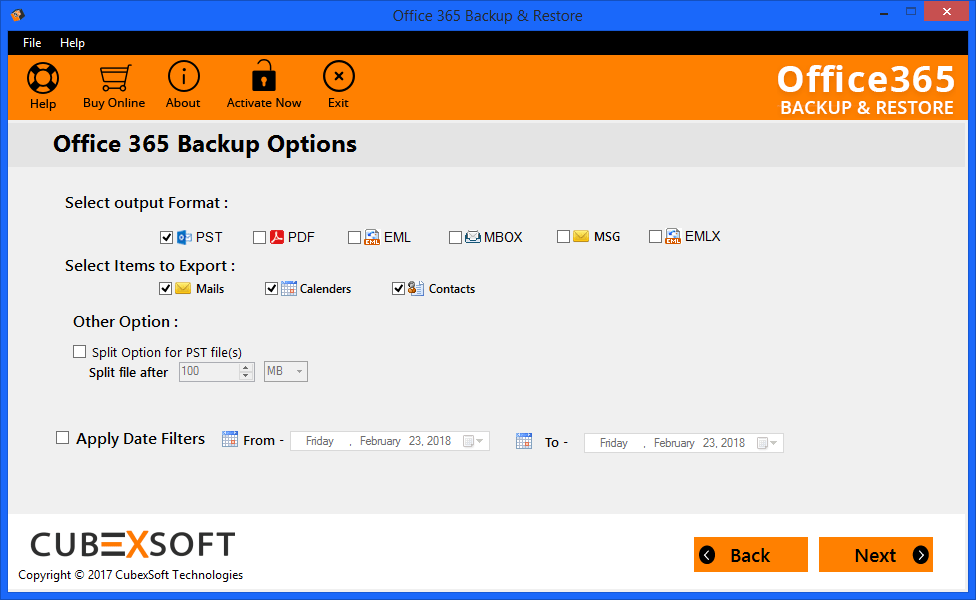
Task: Enable the PDF output format
Action: [x=258, y=236]
